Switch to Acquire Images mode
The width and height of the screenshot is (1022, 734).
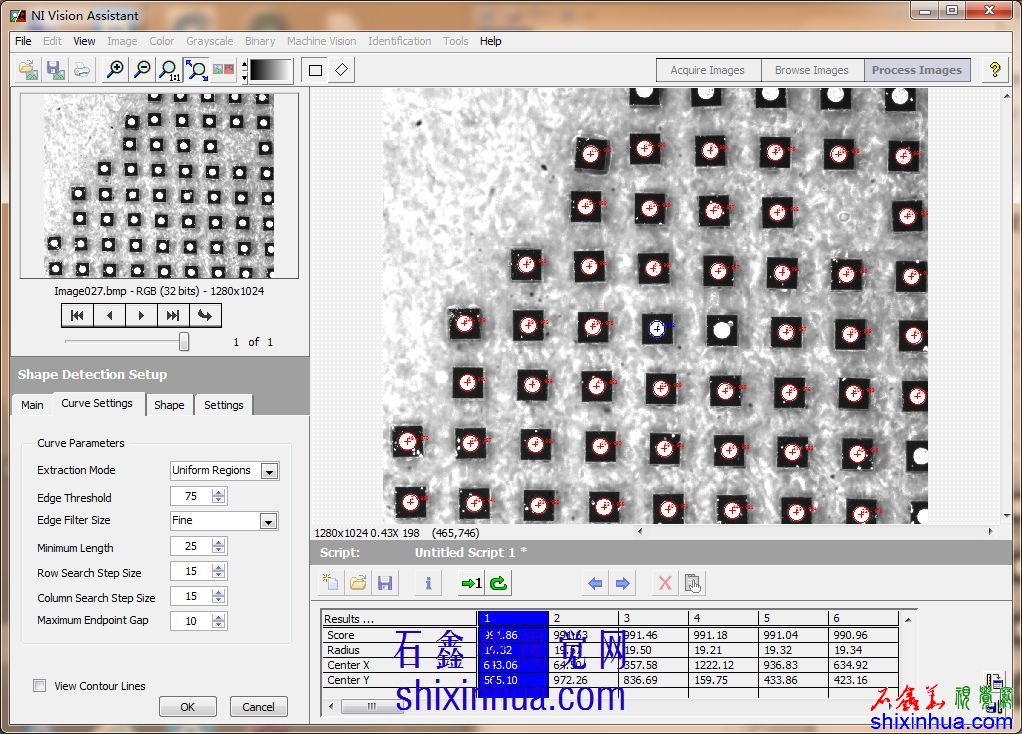click(x=707, y=70)
